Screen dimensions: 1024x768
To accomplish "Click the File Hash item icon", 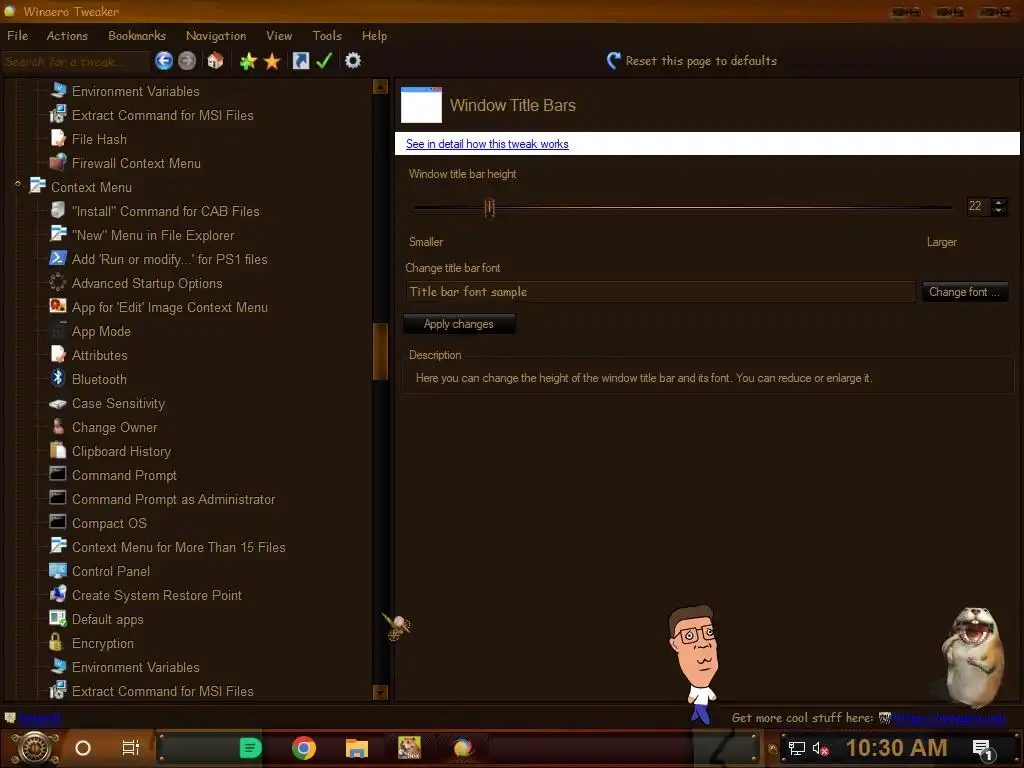I will coord(58,138).
